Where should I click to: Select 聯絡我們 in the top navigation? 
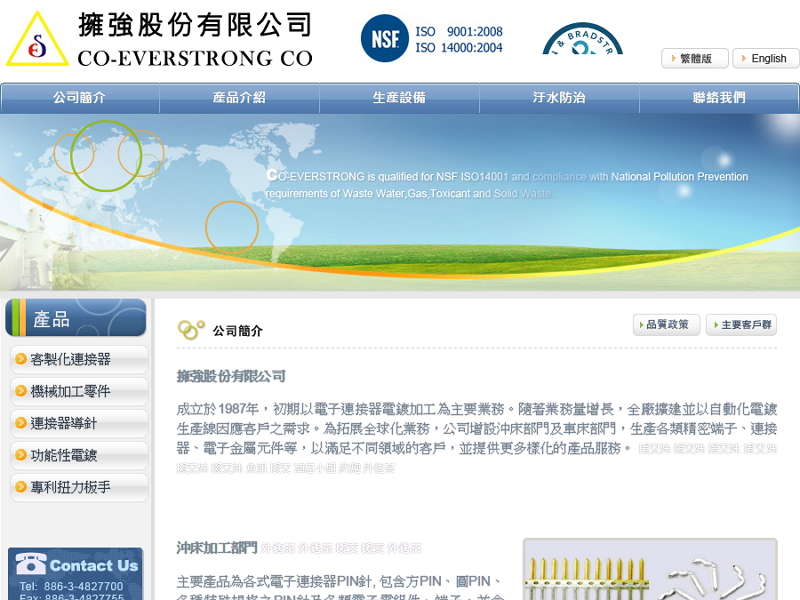coord(720,98)
